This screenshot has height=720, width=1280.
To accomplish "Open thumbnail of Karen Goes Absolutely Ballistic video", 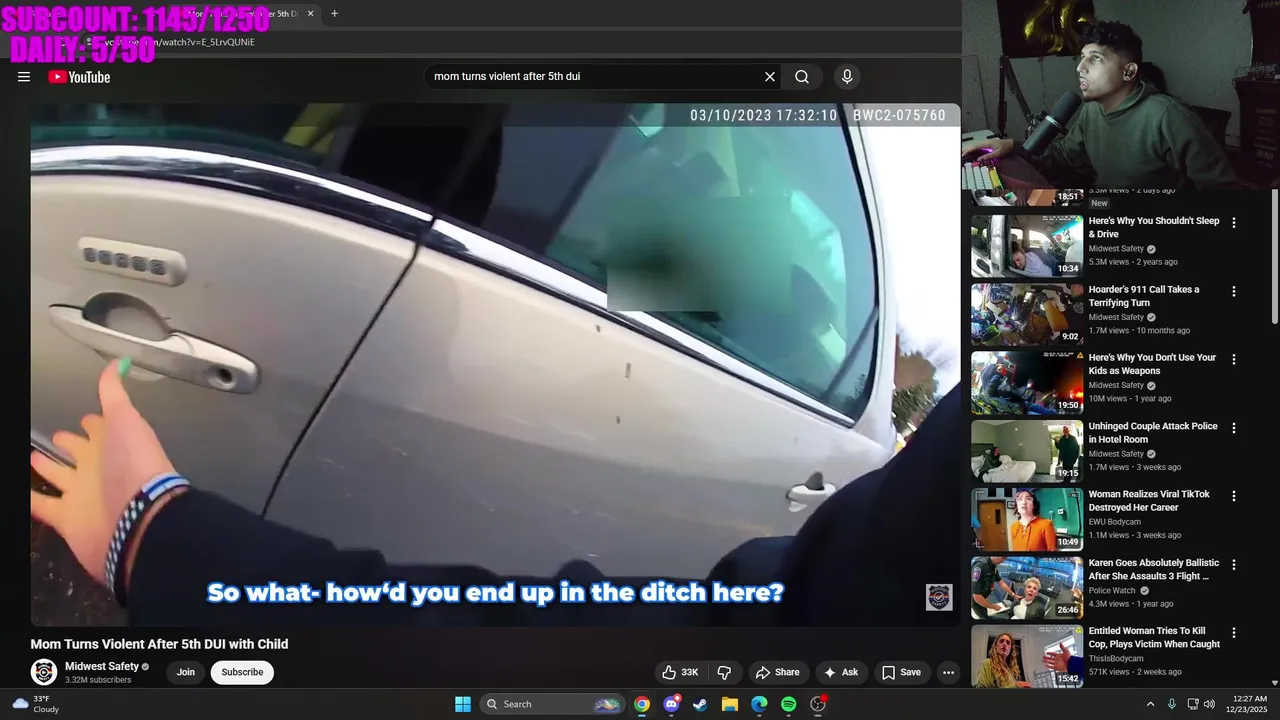I will click(x=1027, y=587).
